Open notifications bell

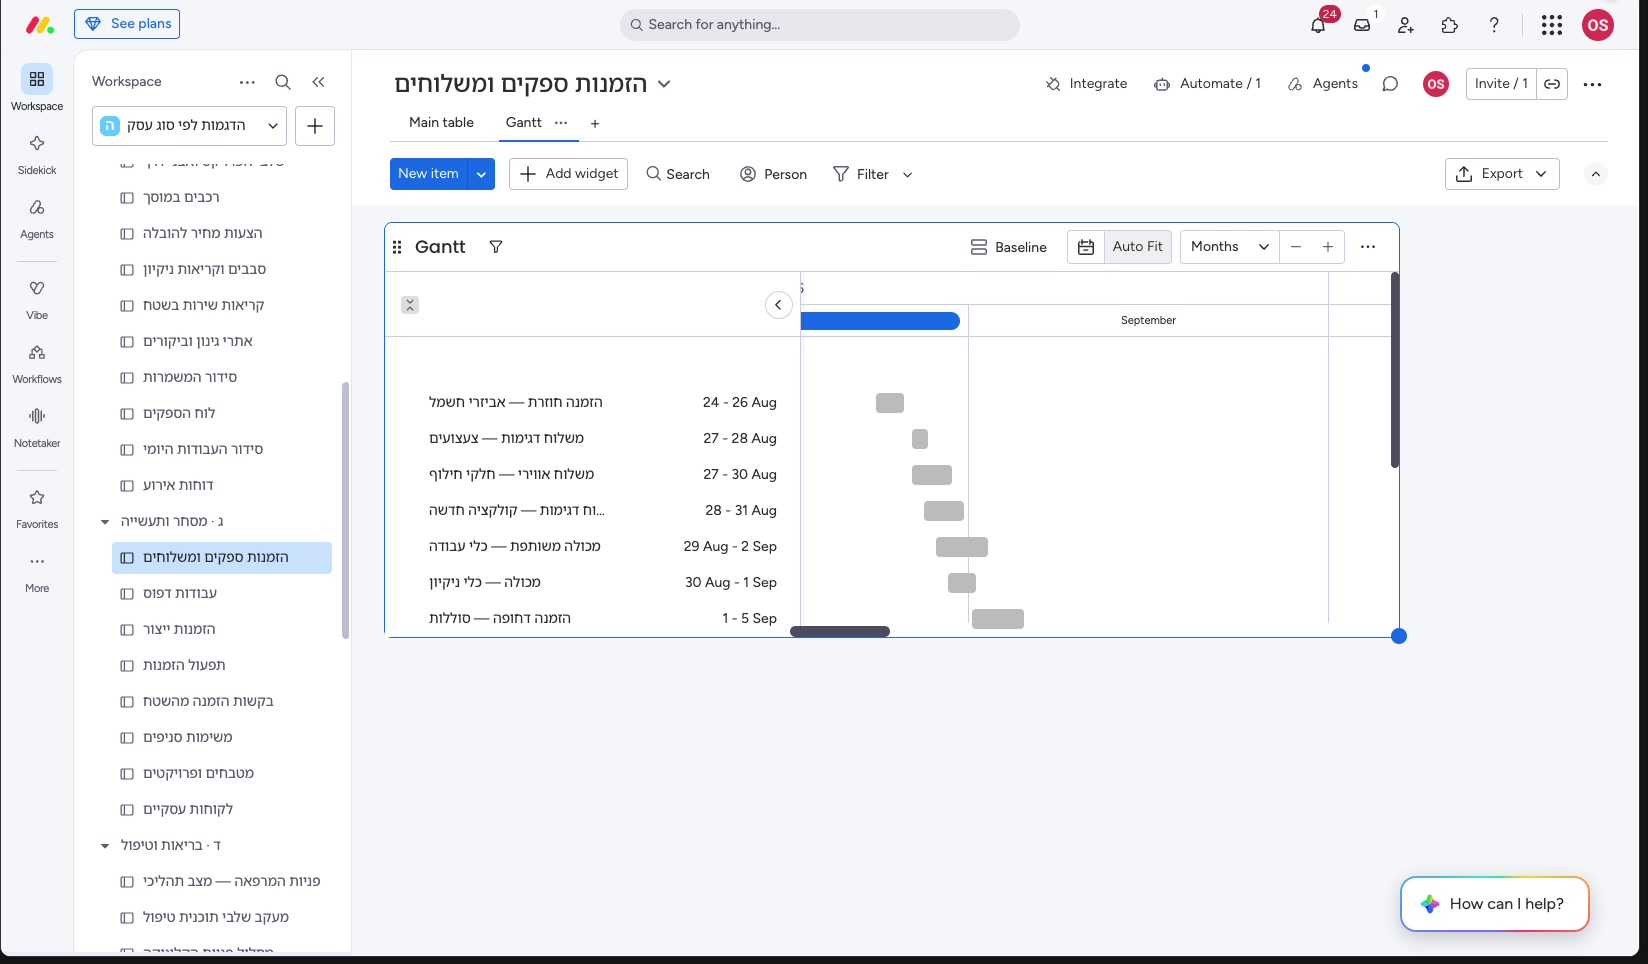1318,25
